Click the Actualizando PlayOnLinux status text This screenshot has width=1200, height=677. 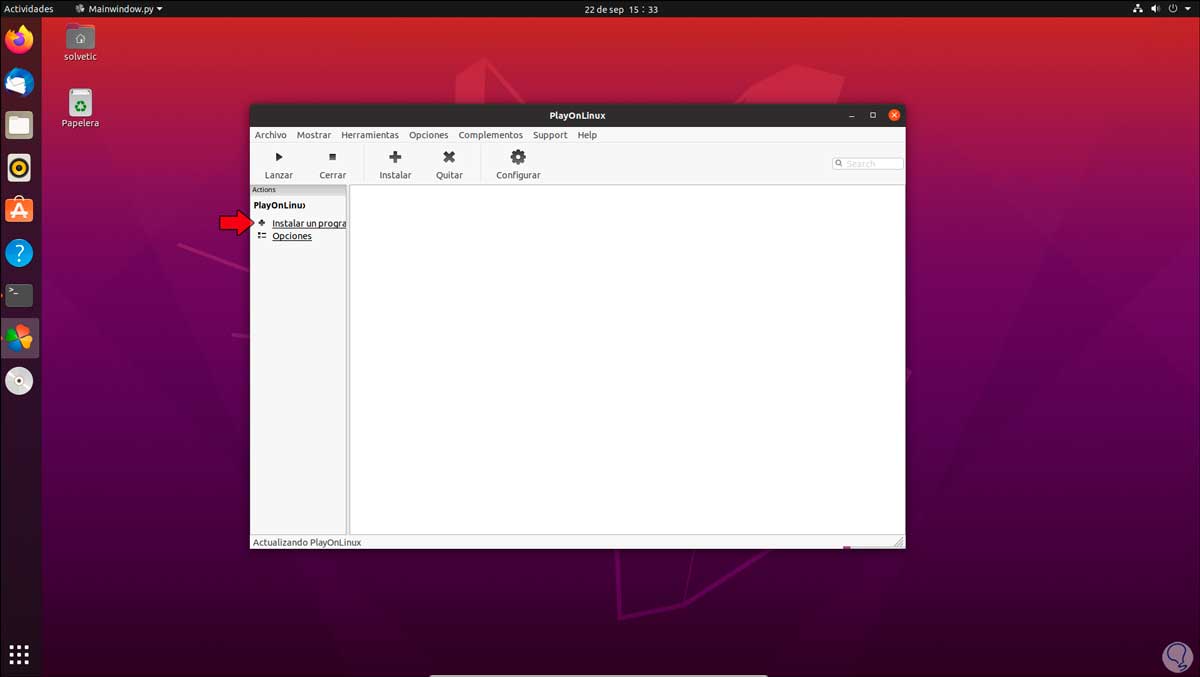(x=307, y=542)
